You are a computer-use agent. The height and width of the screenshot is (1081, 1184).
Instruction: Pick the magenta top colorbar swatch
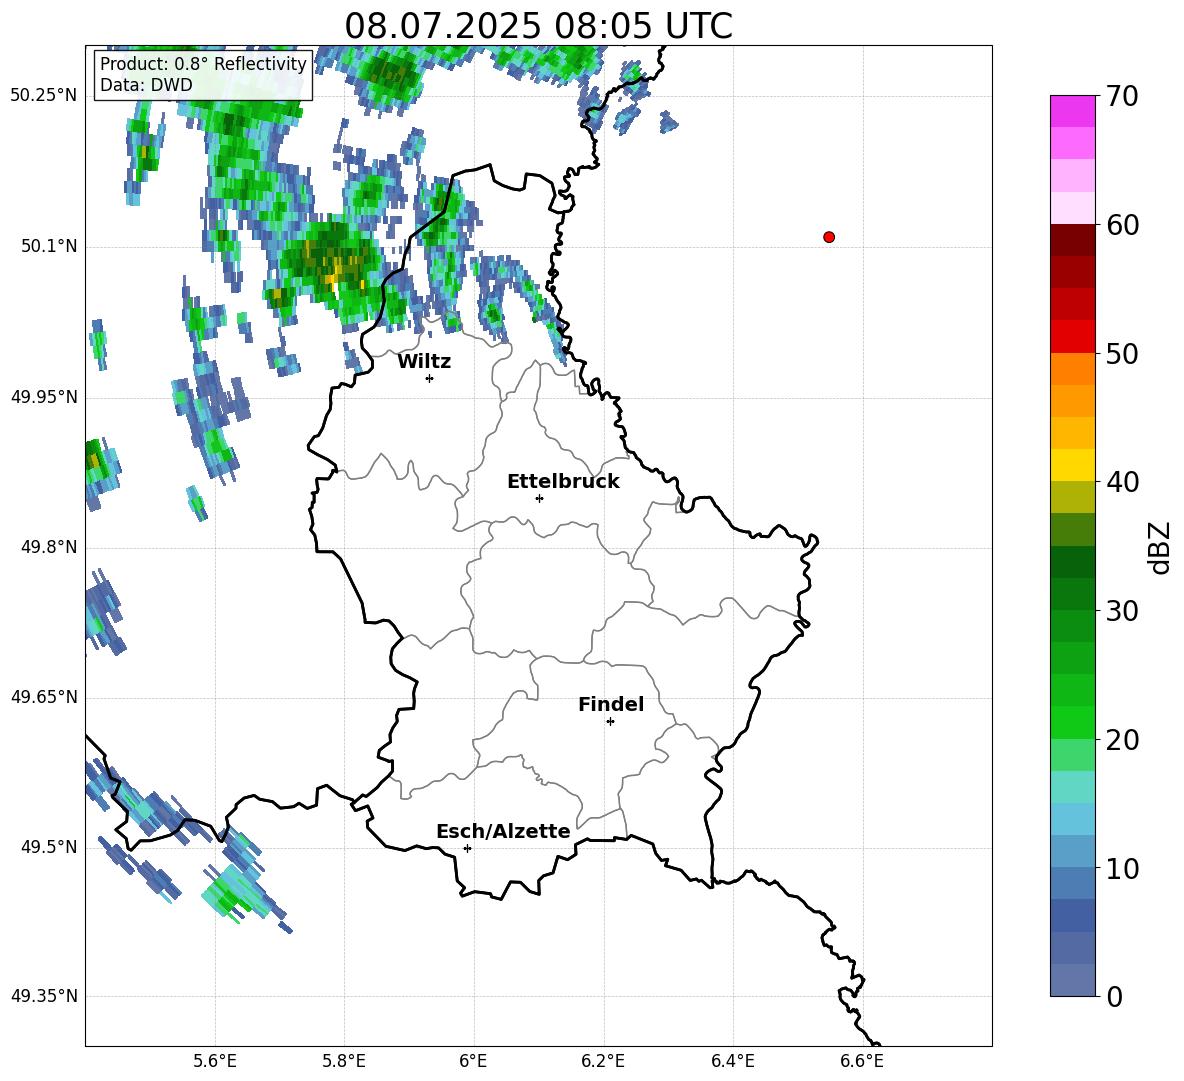pyautogui.click(x=1072, y=111)
